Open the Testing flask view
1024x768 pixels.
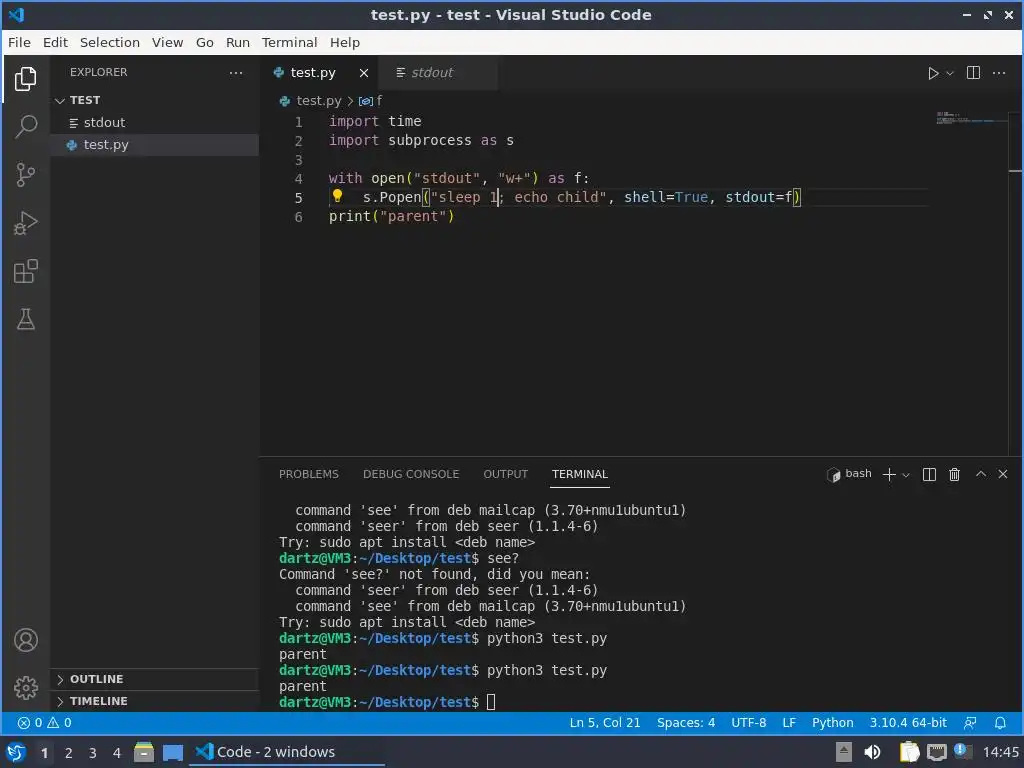pos(25,319)
